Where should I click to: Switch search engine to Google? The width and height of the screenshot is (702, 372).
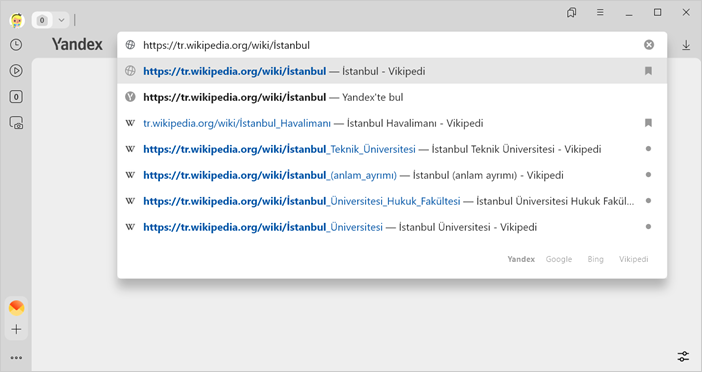pyautogui.click(x=559, y=259)
